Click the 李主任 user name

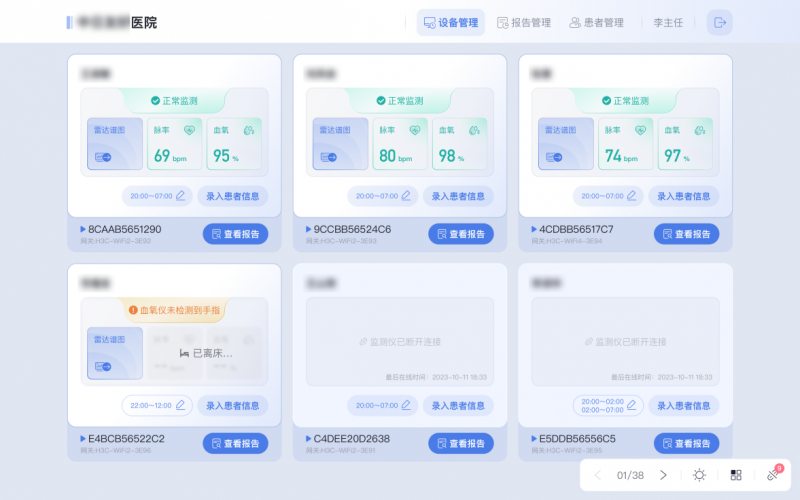(668, 22)
